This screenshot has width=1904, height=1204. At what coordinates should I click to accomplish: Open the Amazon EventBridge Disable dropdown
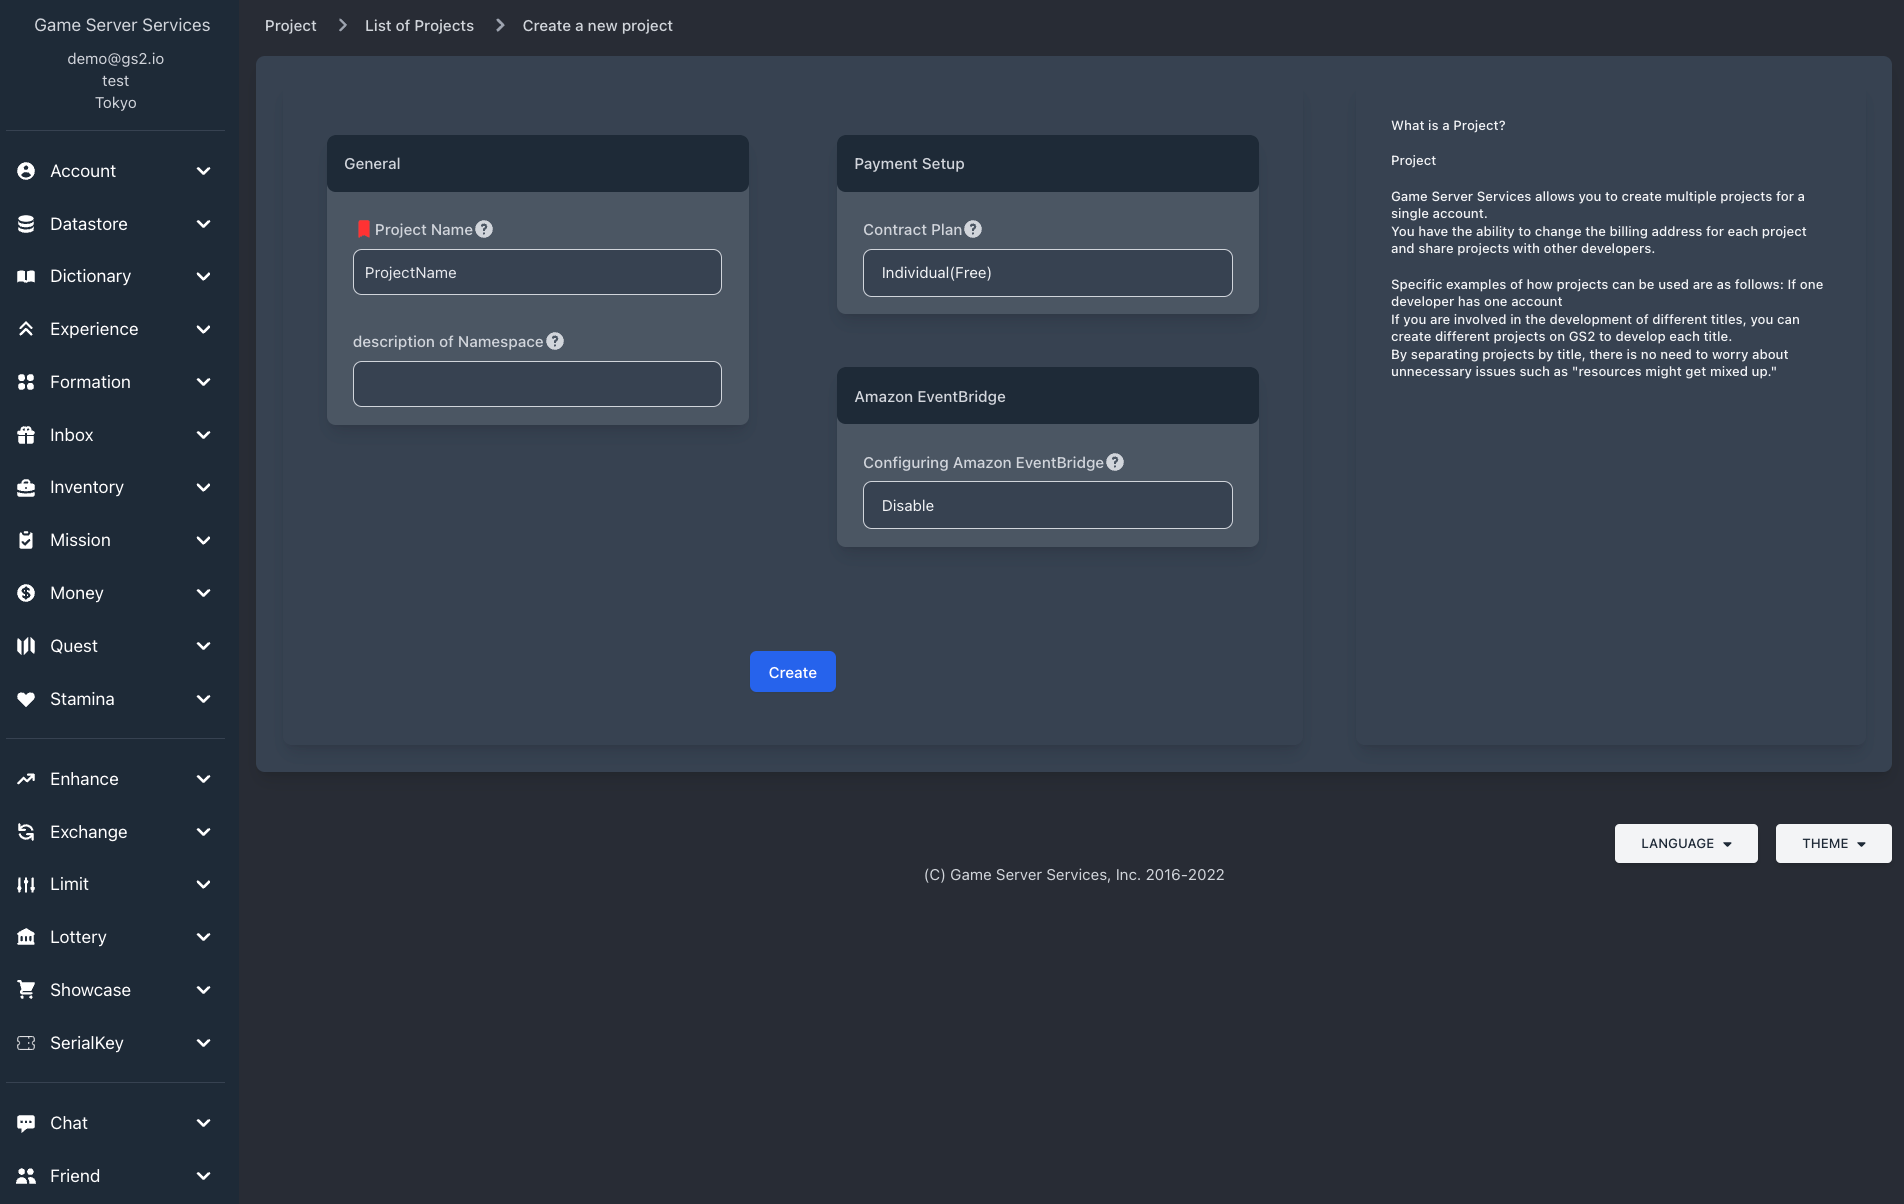click(x=1047, y=505)
